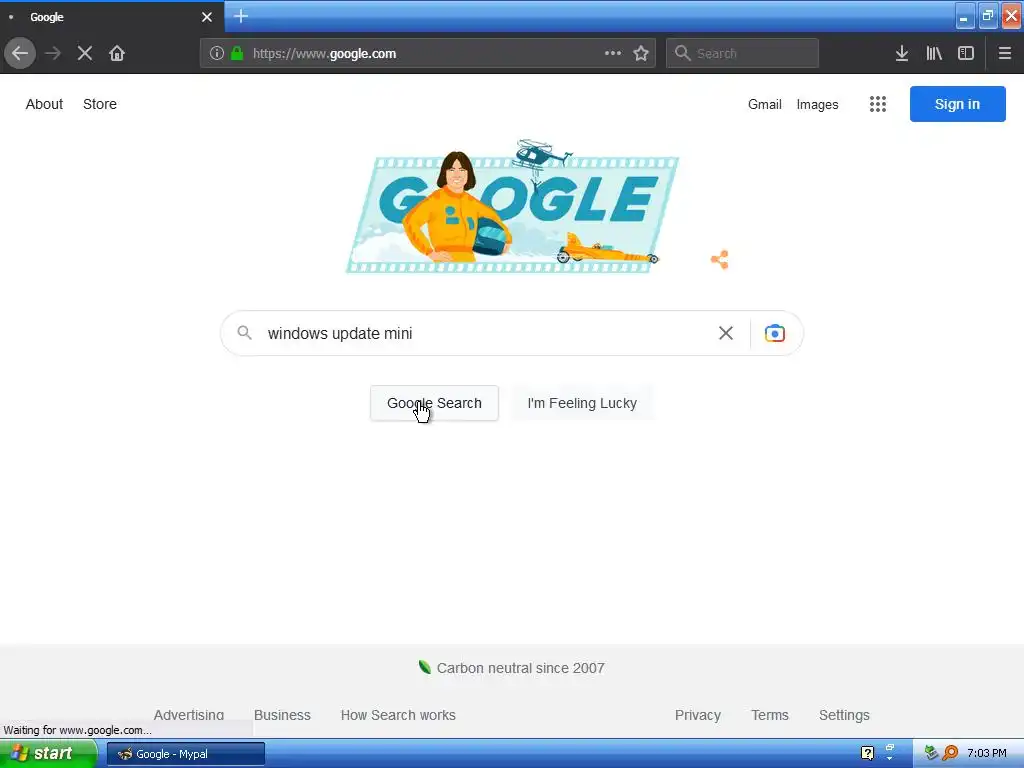
Task: Click the I'm Feeling Lucky button
Action: tap(582, 403)
